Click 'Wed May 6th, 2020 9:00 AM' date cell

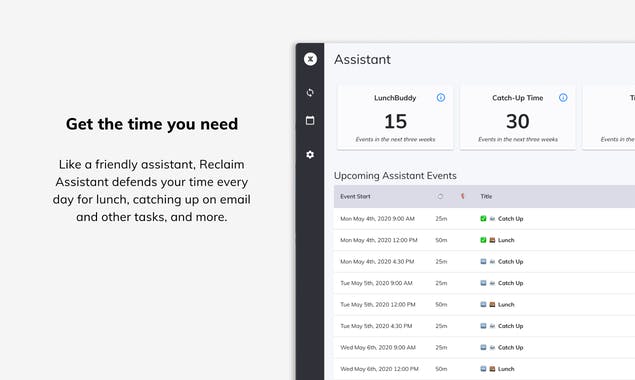(378, 348)
